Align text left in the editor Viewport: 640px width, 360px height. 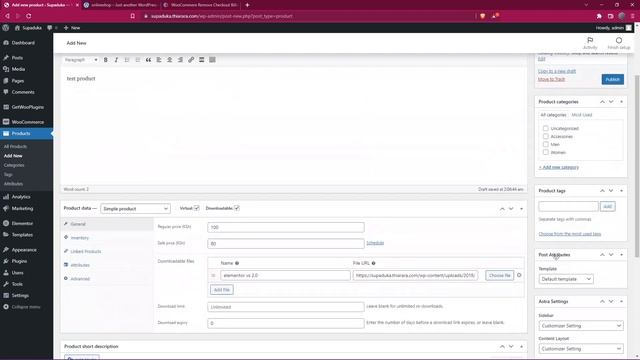coord(159,60)
